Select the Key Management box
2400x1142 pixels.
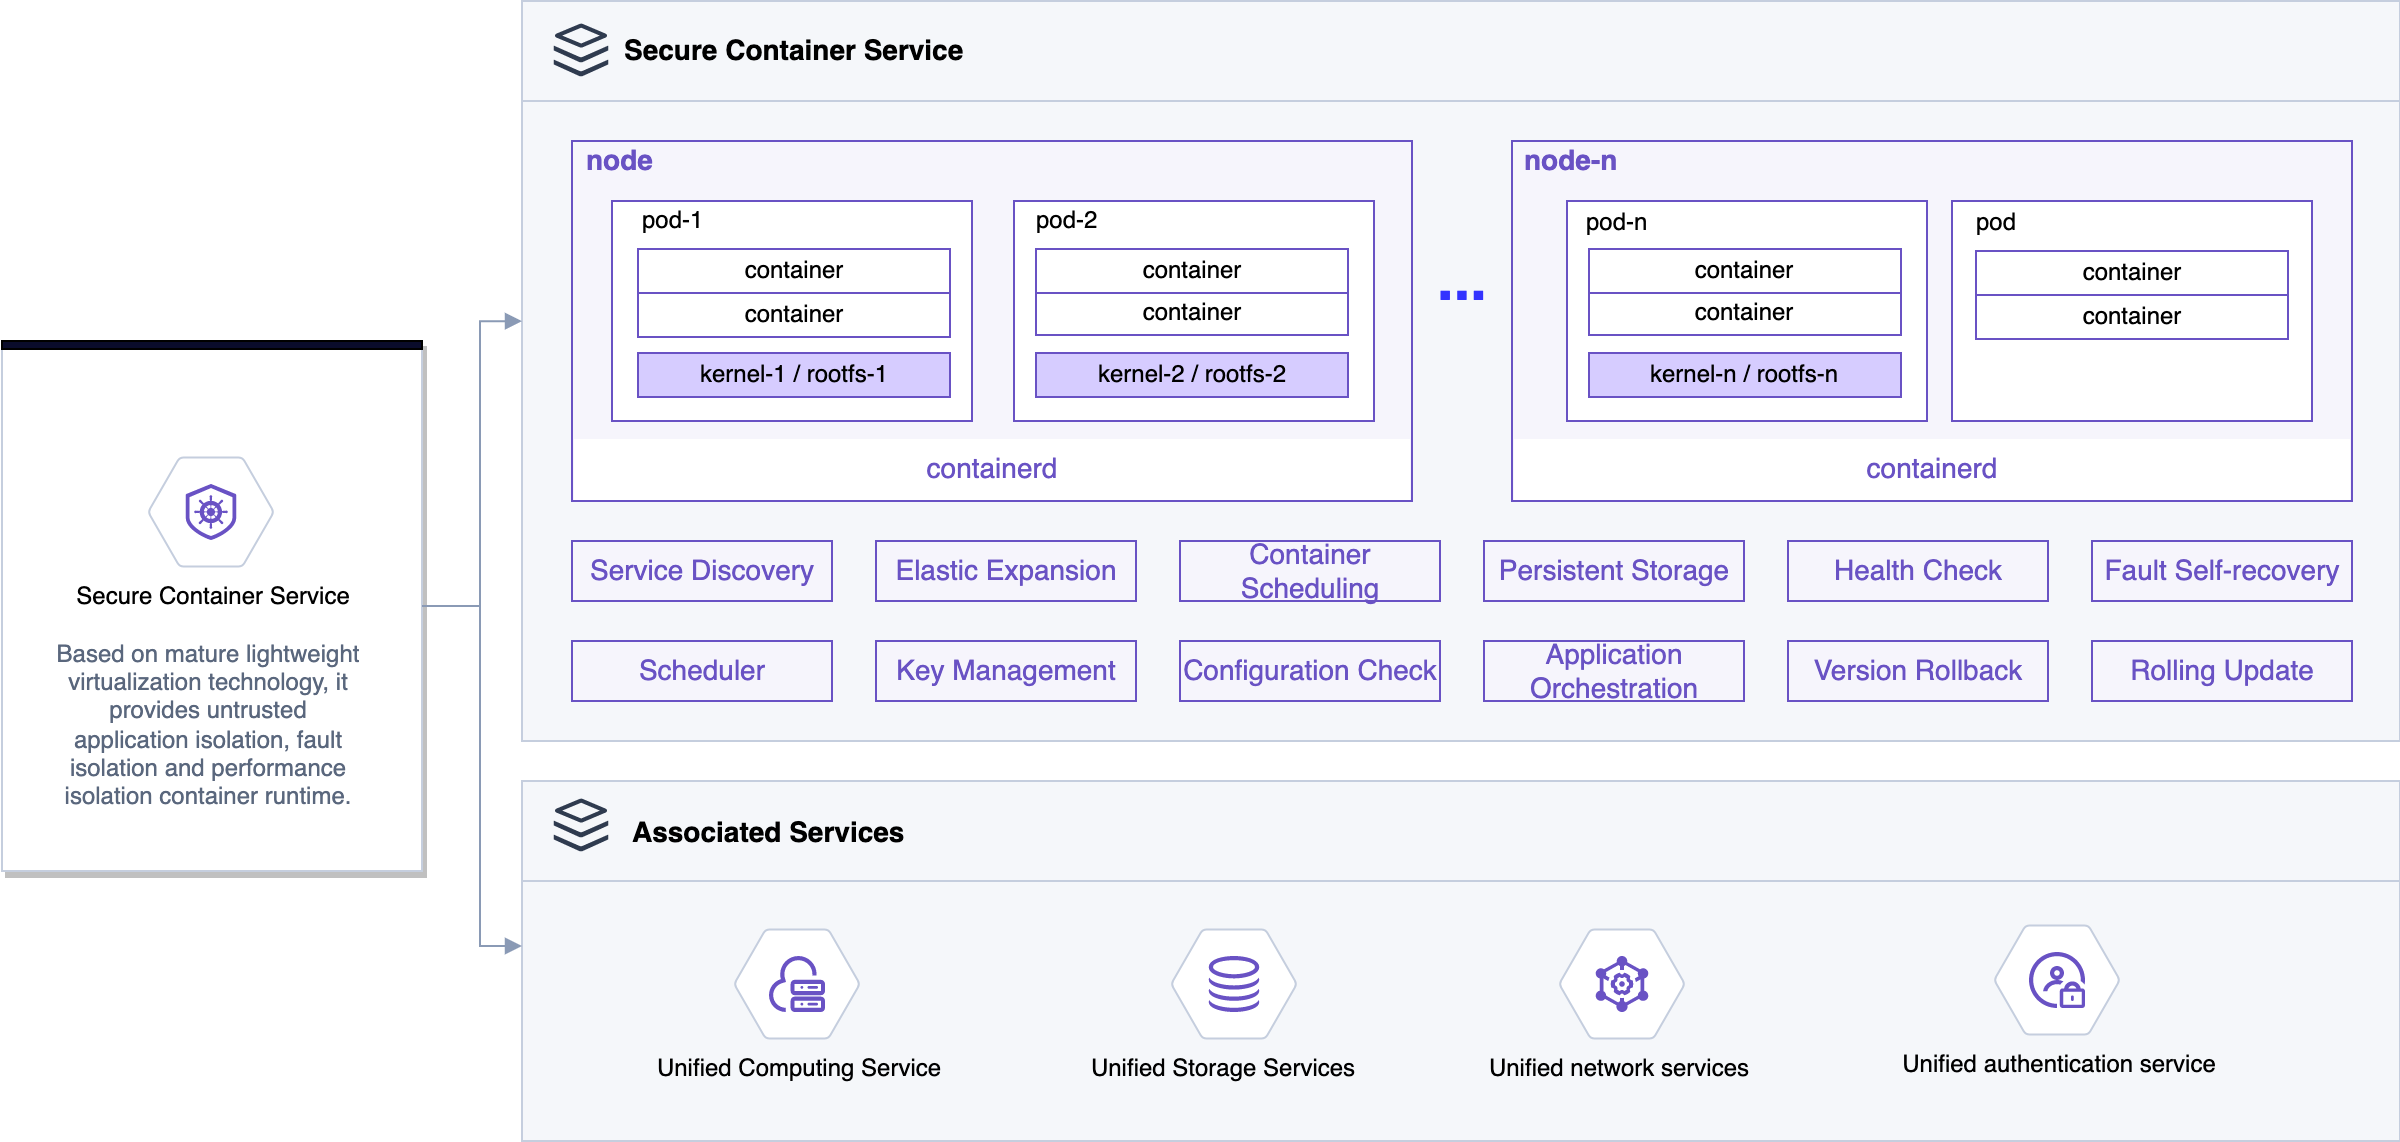tap(1005, 671)
